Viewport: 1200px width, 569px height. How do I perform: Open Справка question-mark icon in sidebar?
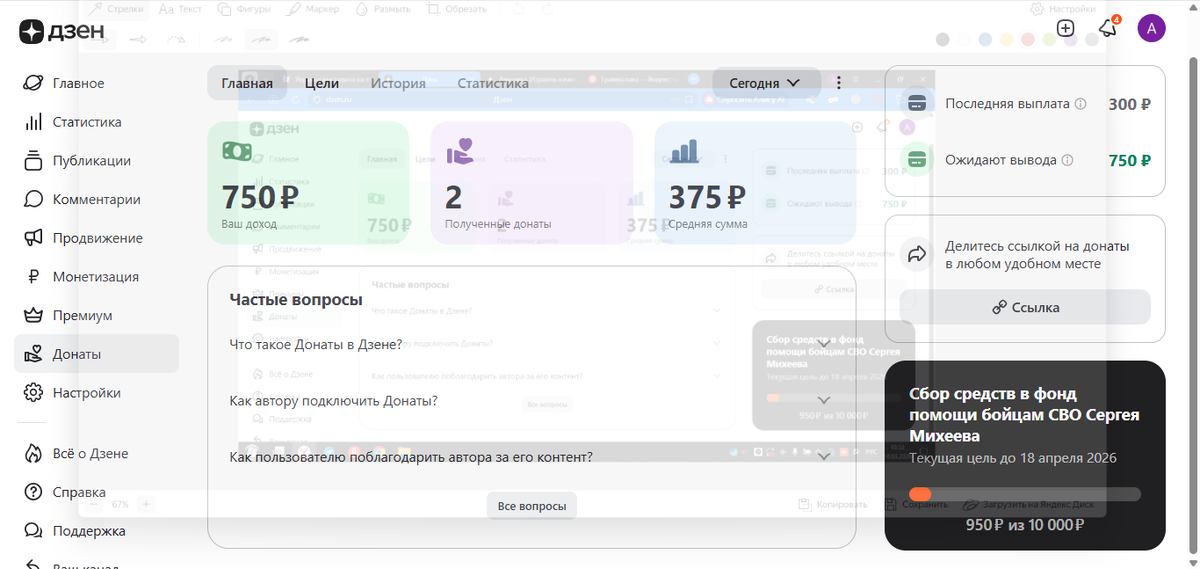33,492
